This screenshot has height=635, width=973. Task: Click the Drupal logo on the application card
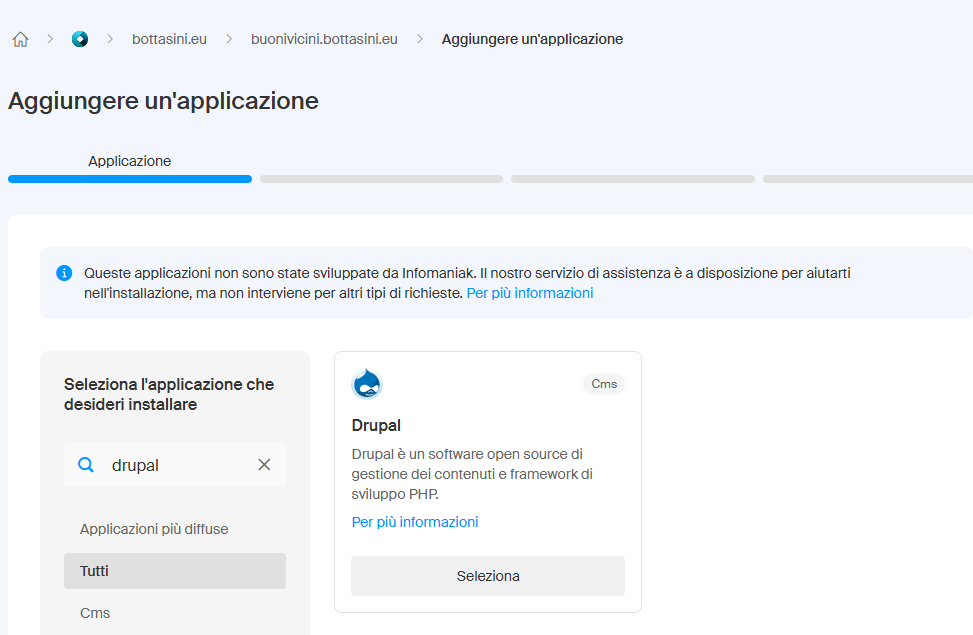coord(367,384)
